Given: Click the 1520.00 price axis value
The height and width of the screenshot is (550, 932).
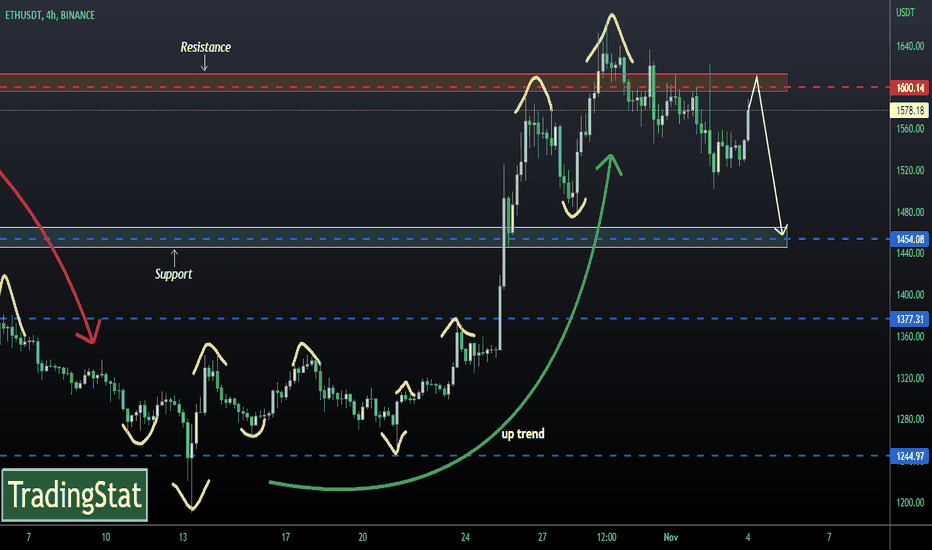Looking at the screenshot, I should [910, 170].
